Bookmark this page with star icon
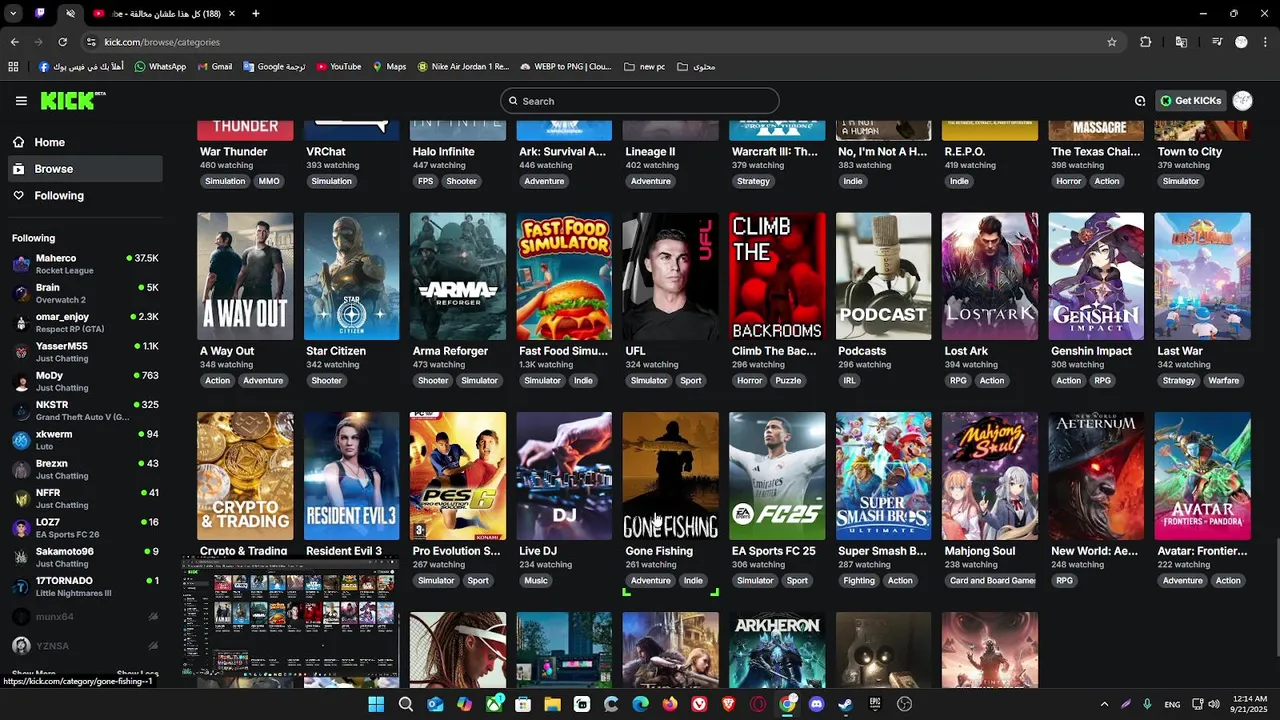This screenshot has height=720, width=1280. click(x=1111, y=42)
